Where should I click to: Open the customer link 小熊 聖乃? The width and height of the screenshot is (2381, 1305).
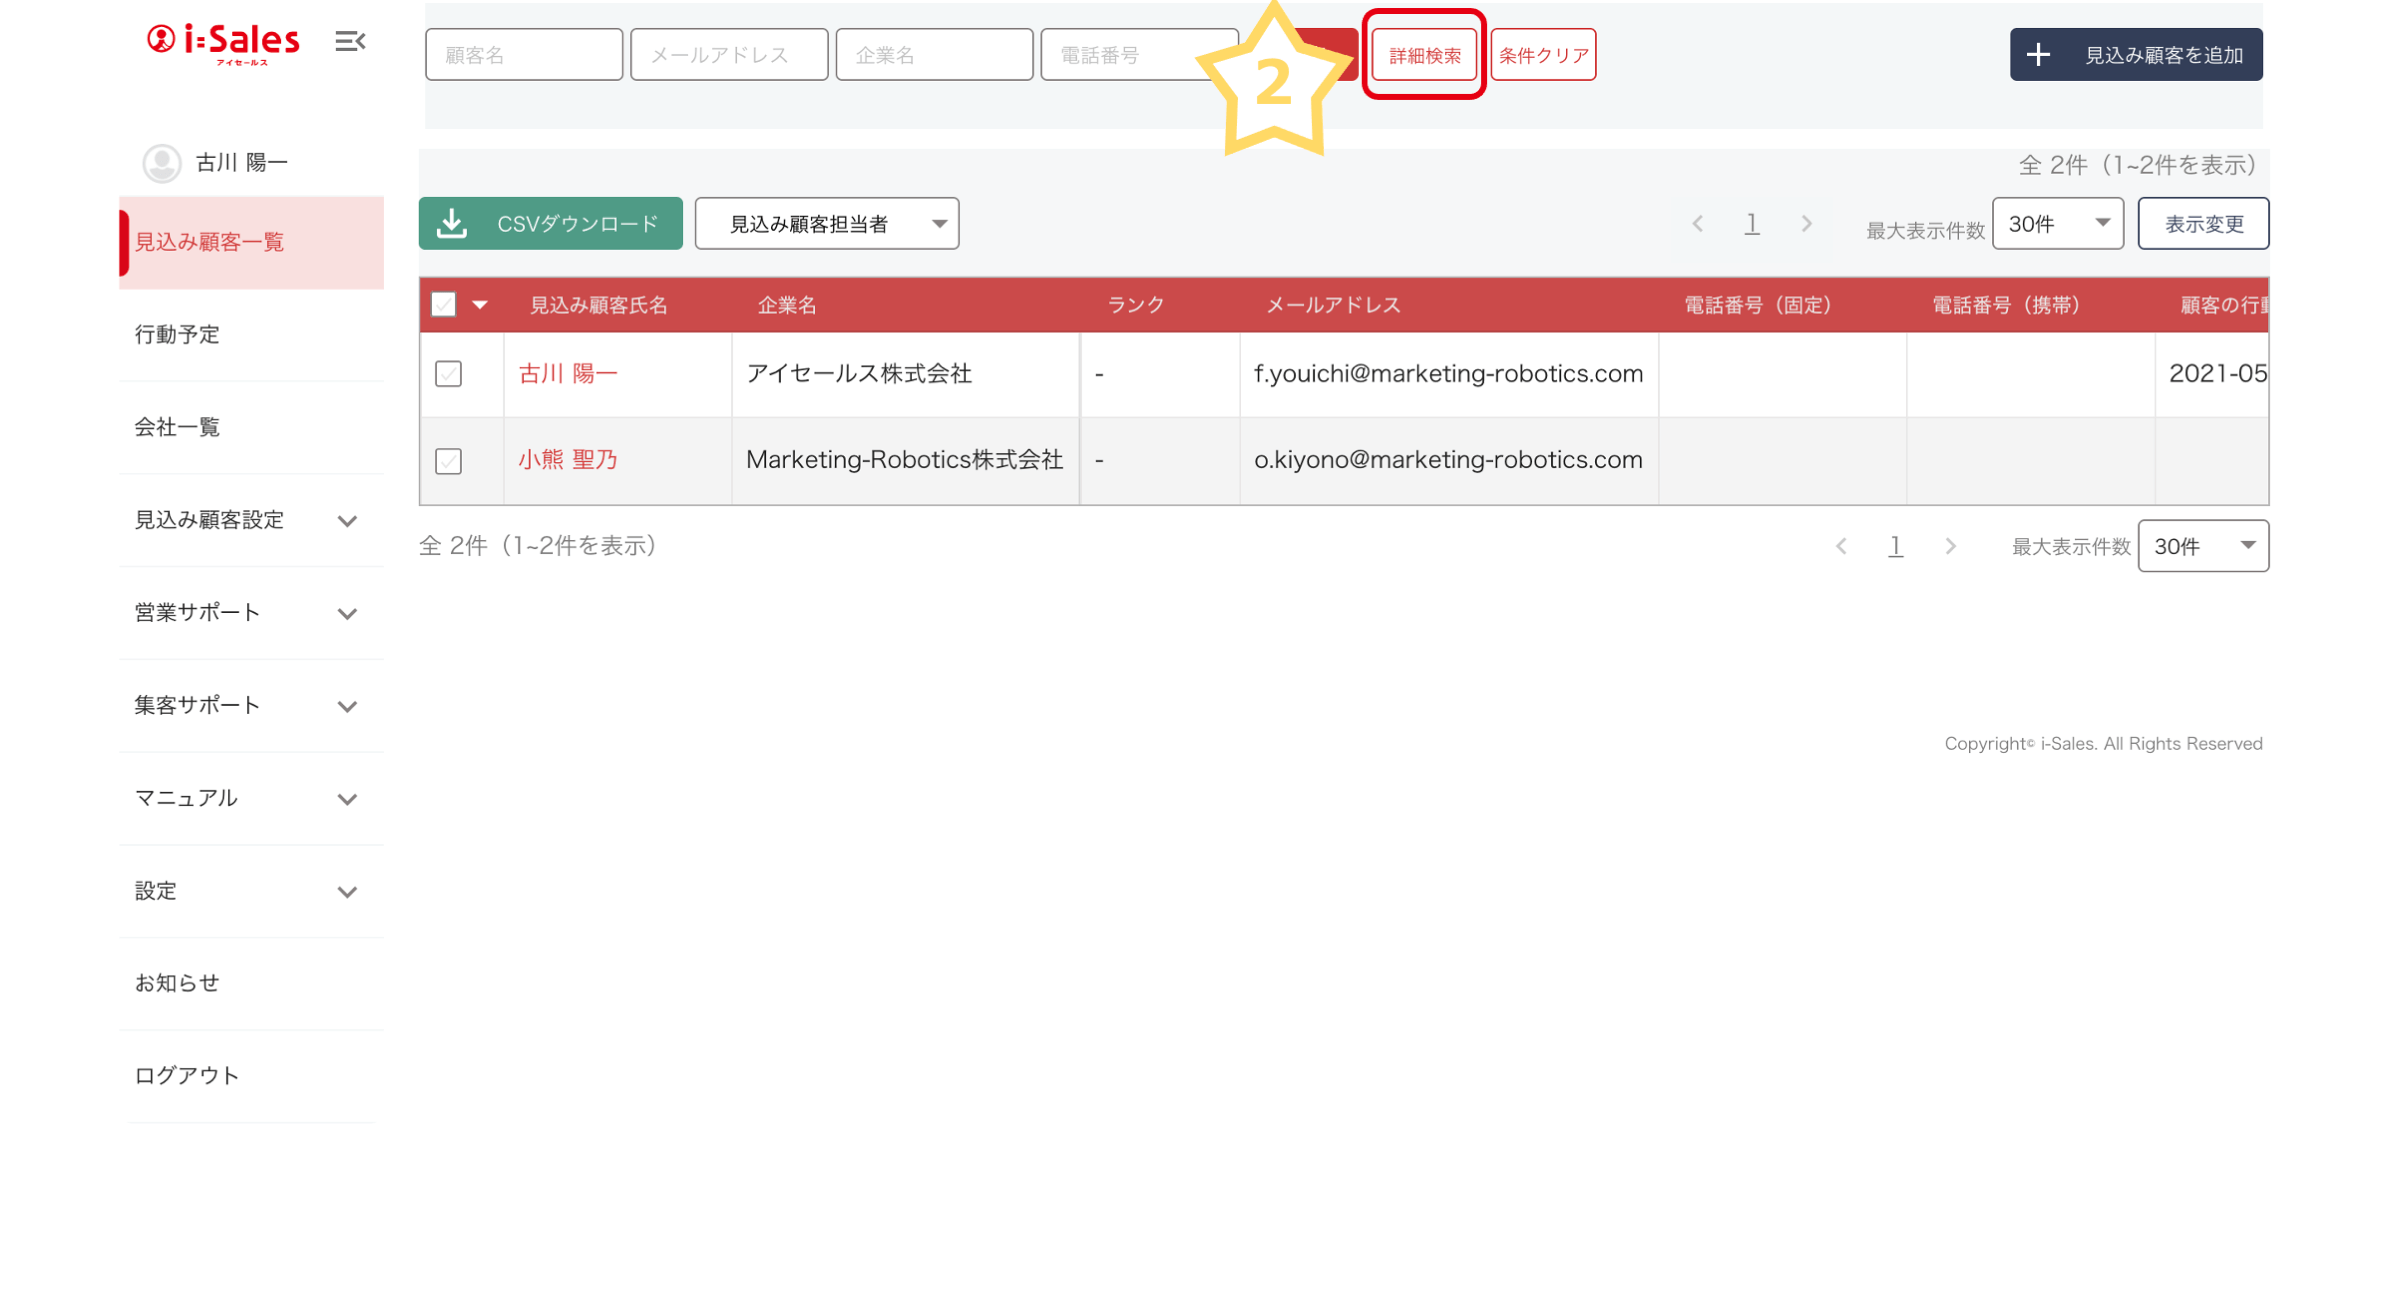[567, 460]
